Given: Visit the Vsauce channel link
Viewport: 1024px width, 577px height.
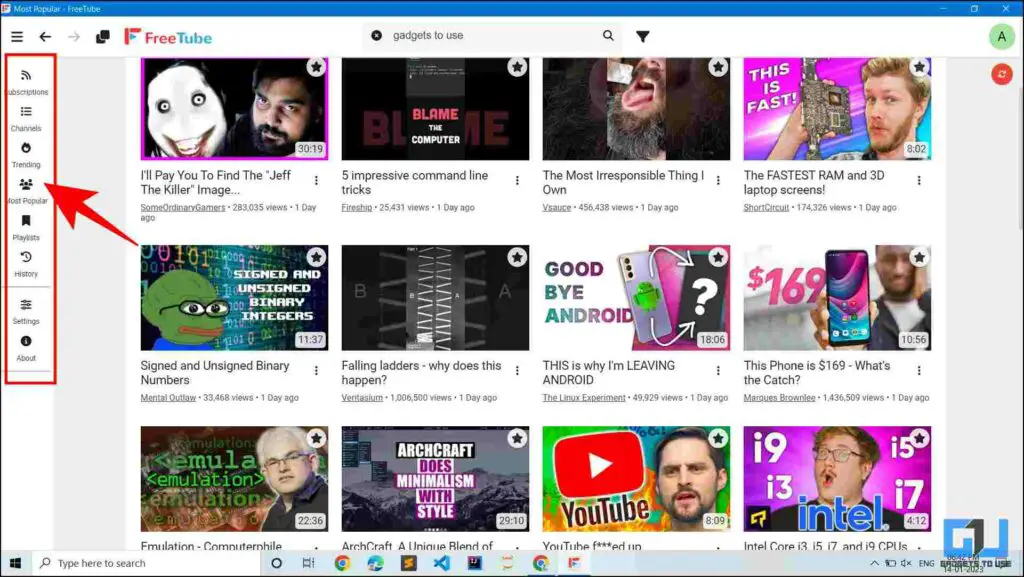Looking at the screenshot, I should [x=556, y=208].
